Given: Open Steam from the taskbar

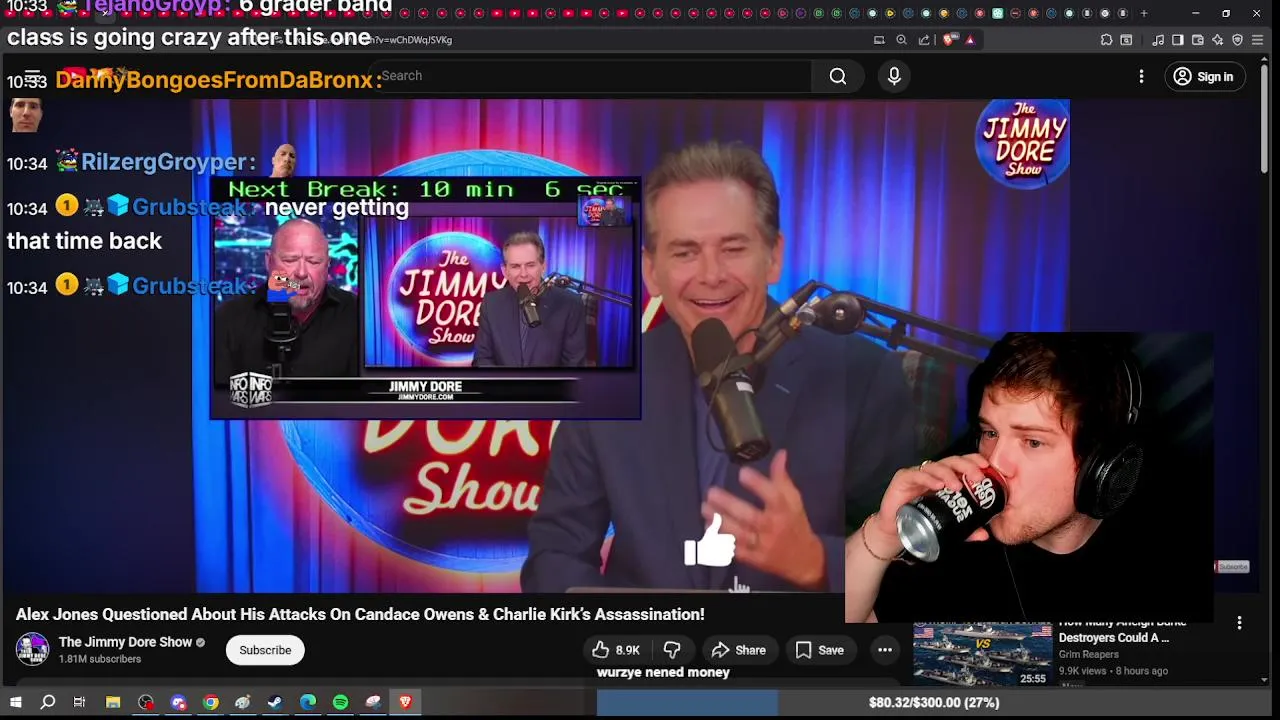Looking at the screenshot, I should (x=275, y=702).
